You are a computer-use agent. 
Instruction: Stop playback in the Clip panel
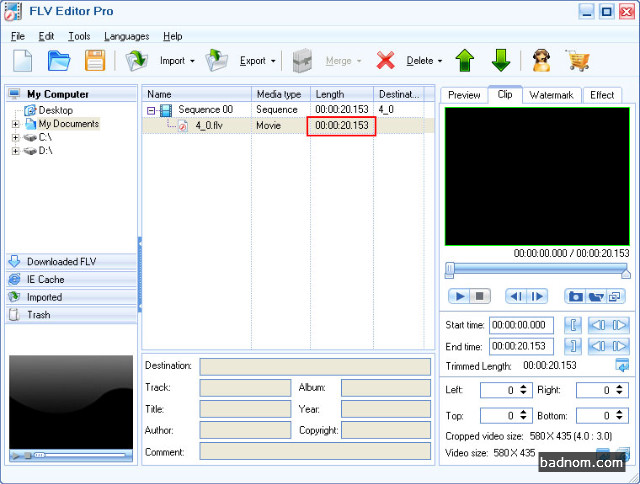click(480, 296)
